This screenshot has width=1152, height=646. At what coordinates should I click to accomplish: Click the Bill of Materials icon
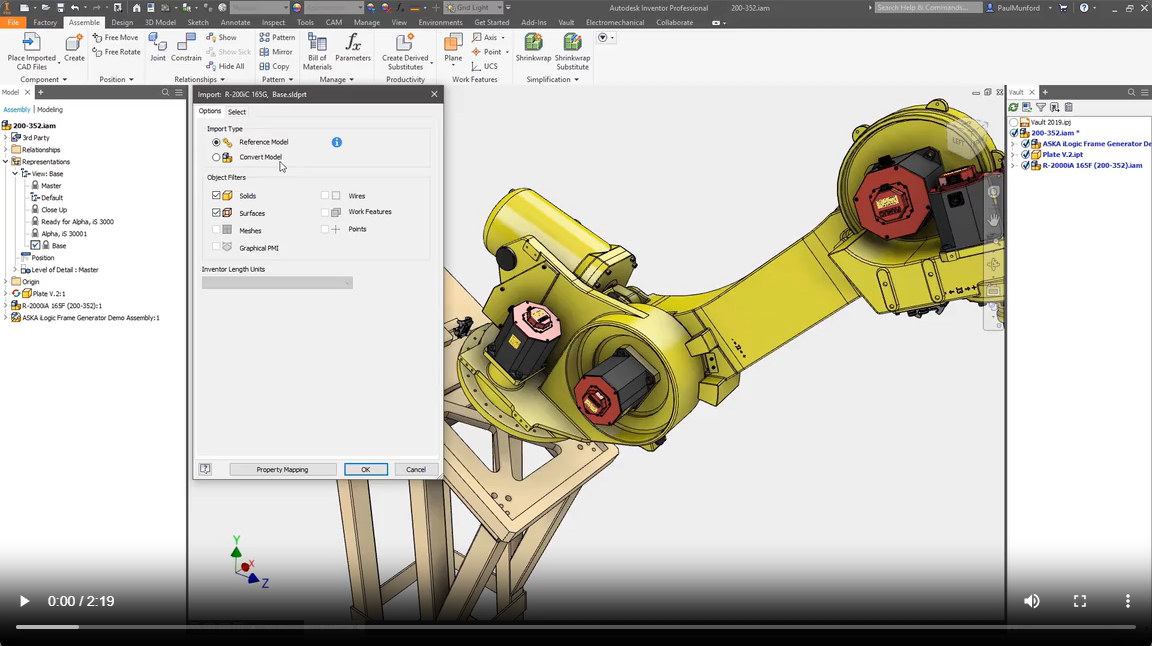tap(317, 43)
